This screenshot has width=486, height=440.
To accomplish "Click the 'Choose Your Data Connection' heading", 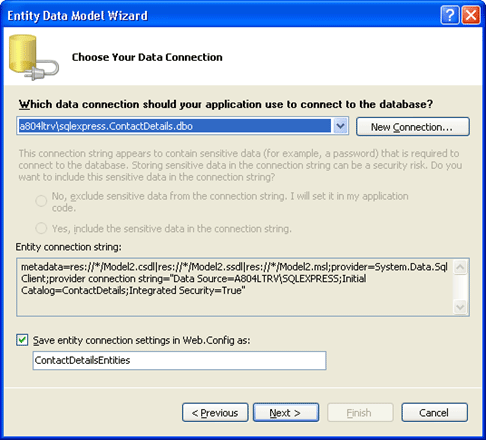I will click(147, 57).
